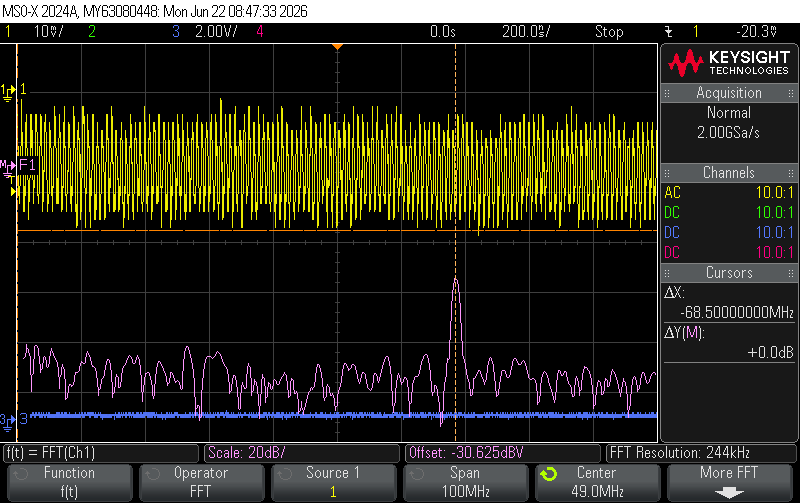Click the FFT Resolution: 244kHz readout
Screen dimensions: 800x503
point(702,453)
